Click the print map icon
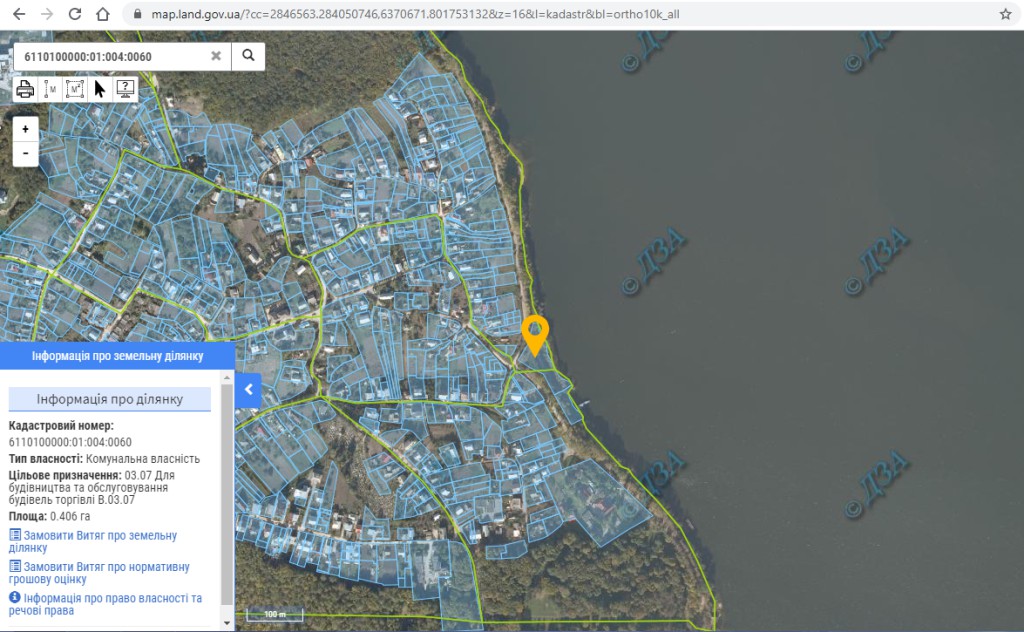The image size is (1024, 632). (x=25, y=89)
